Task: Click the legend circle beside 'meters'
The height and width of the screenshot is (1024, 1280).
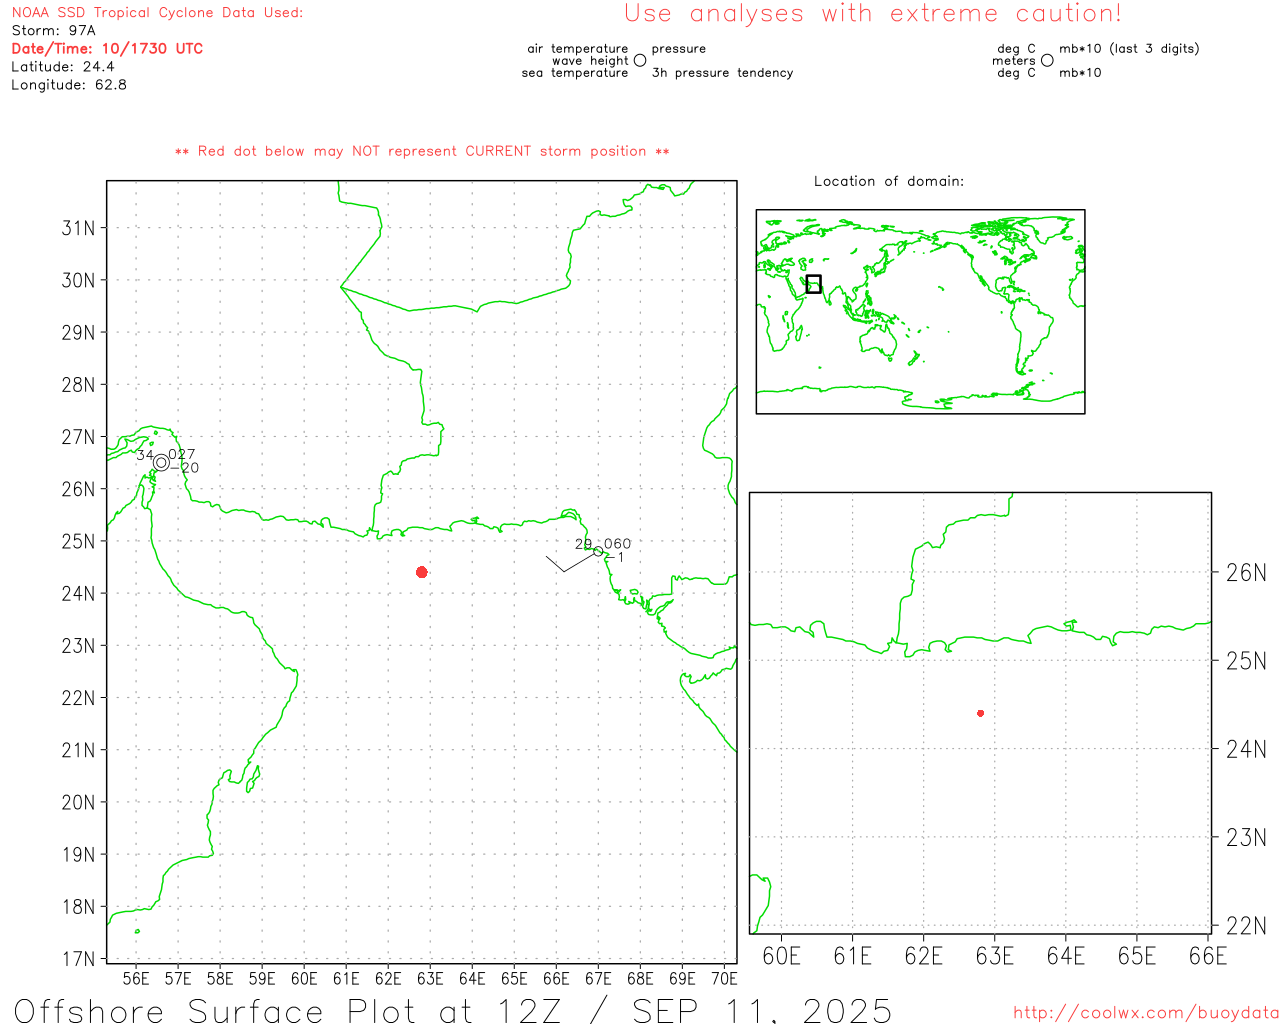Action: pyautogui.click(x=1047, y=60)
